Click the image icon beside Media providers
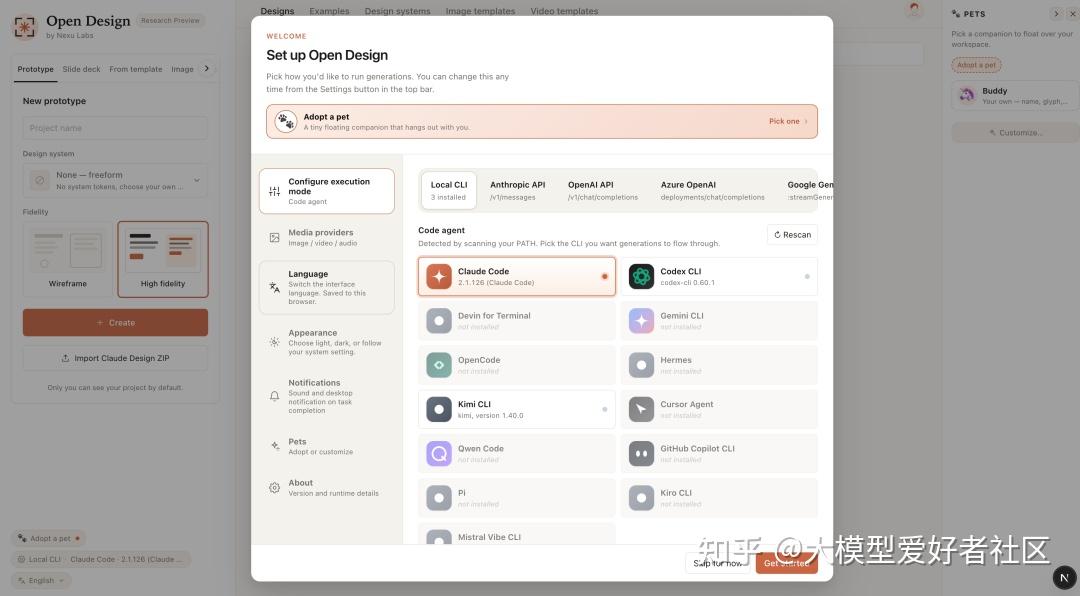 [x=274, y=238]
